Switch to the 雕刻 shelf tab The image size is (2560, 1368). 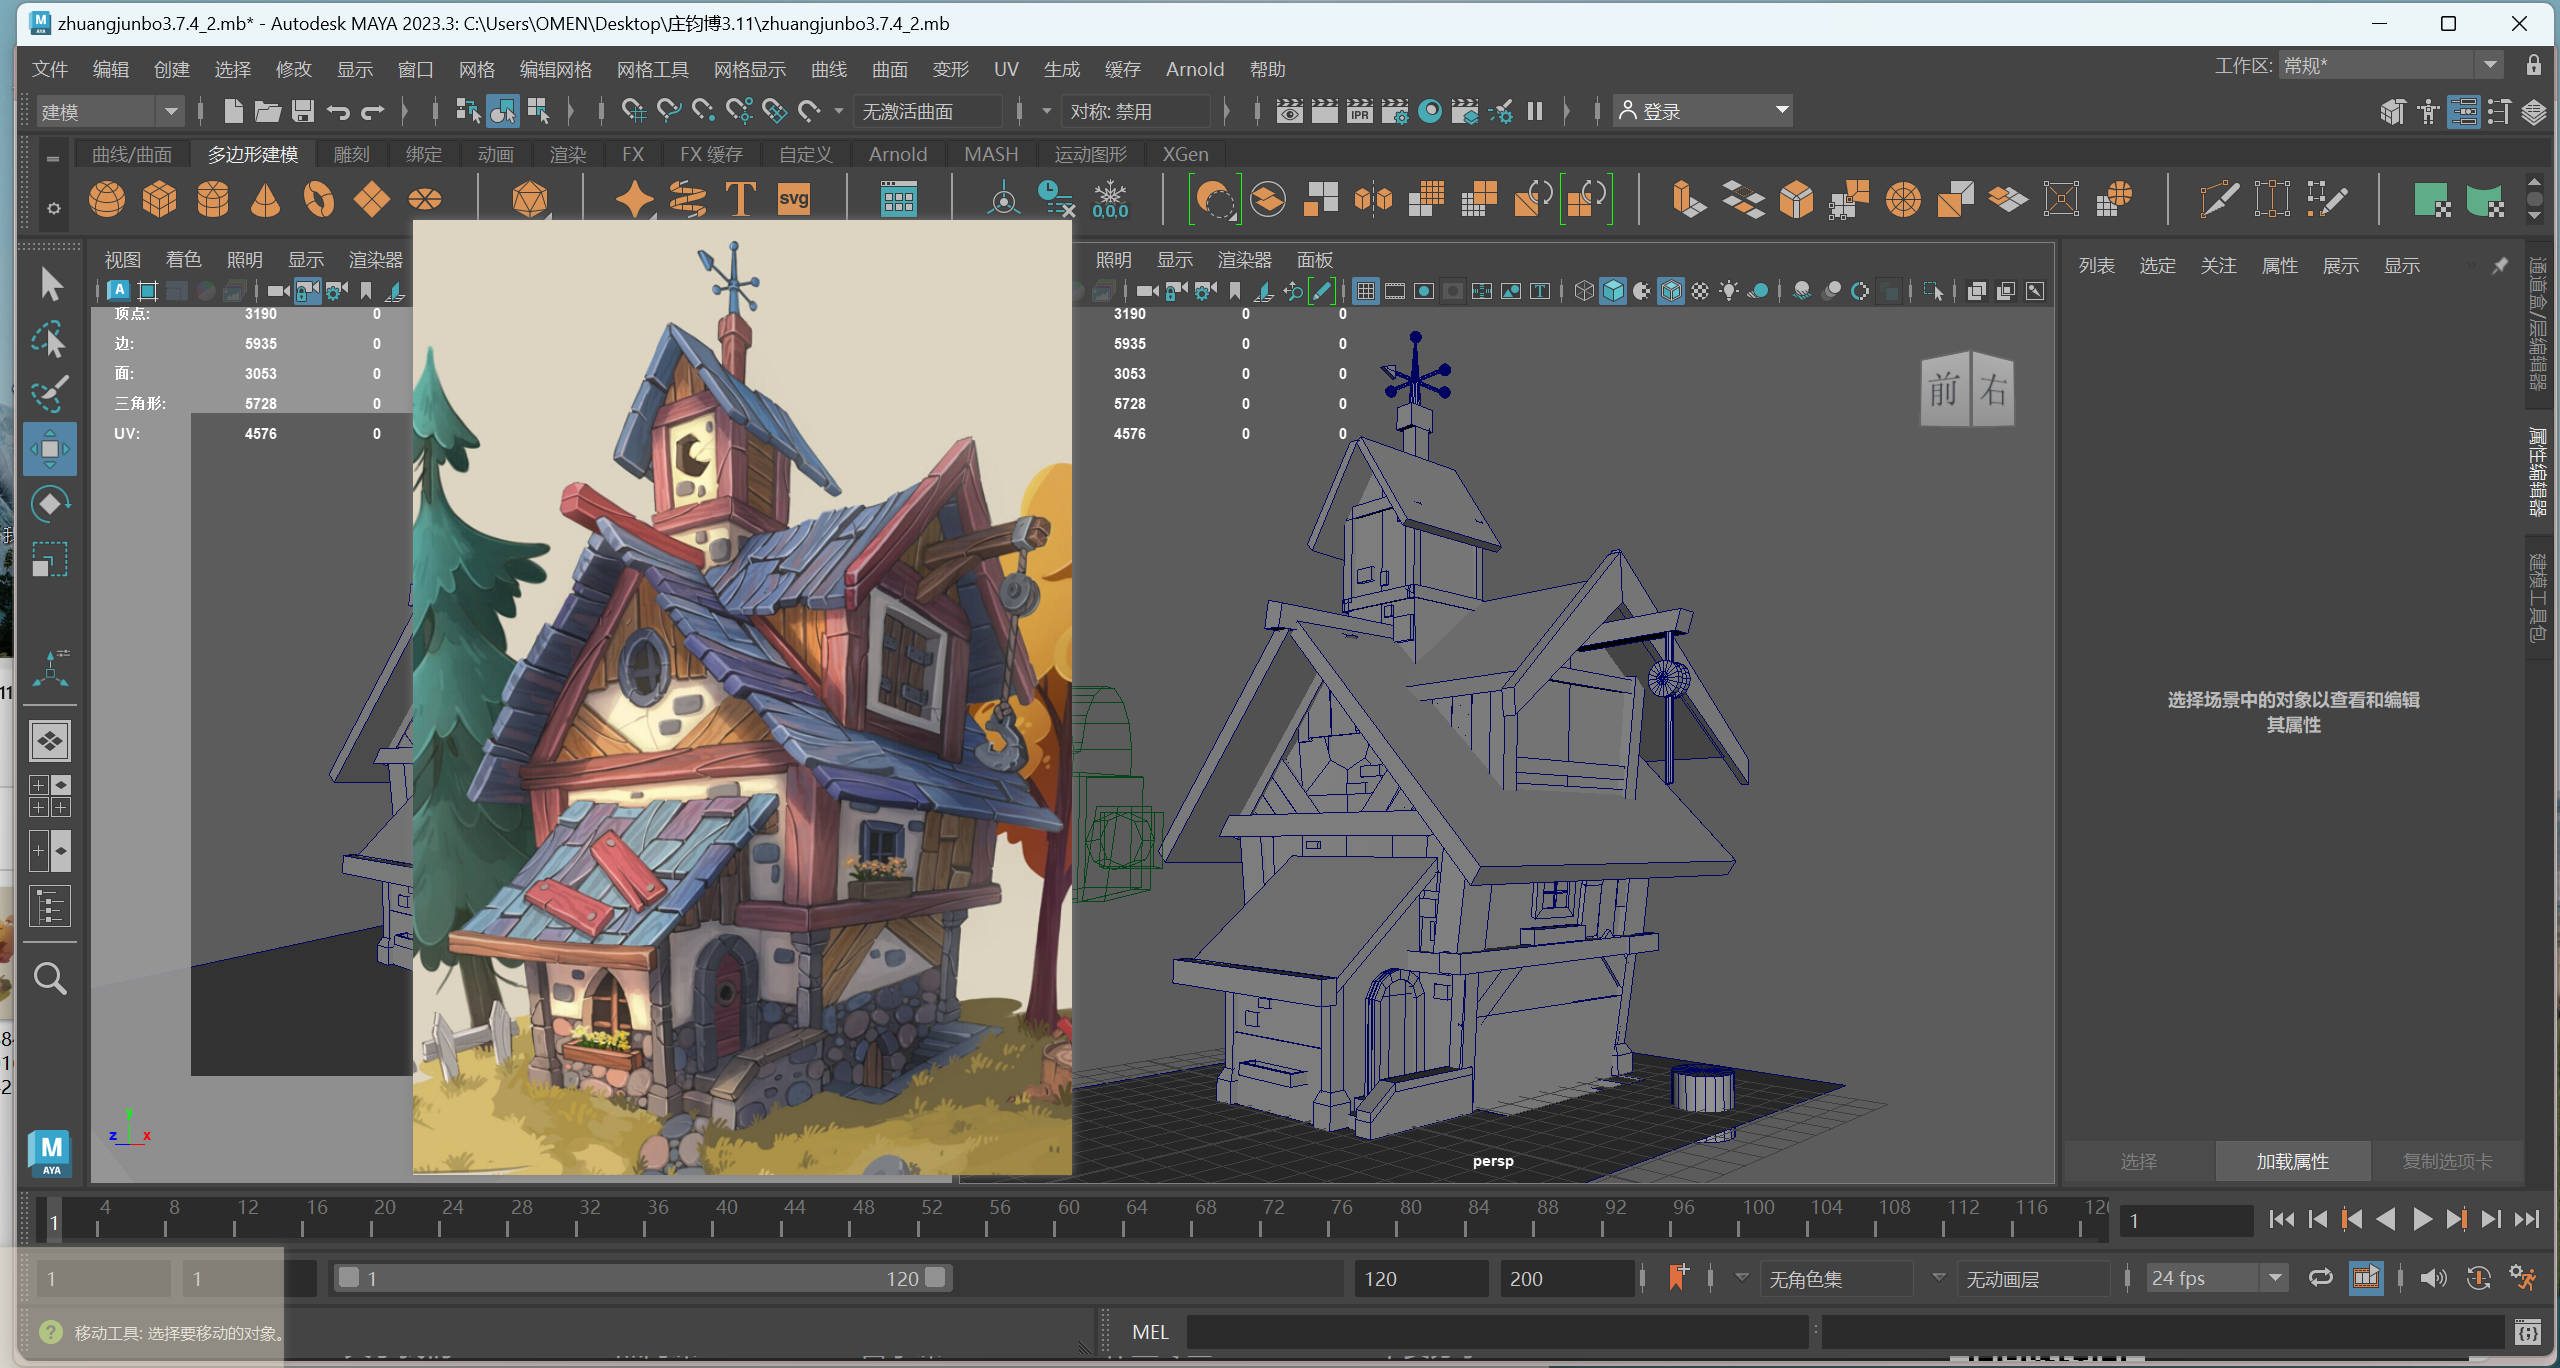[x=352, y=154]
